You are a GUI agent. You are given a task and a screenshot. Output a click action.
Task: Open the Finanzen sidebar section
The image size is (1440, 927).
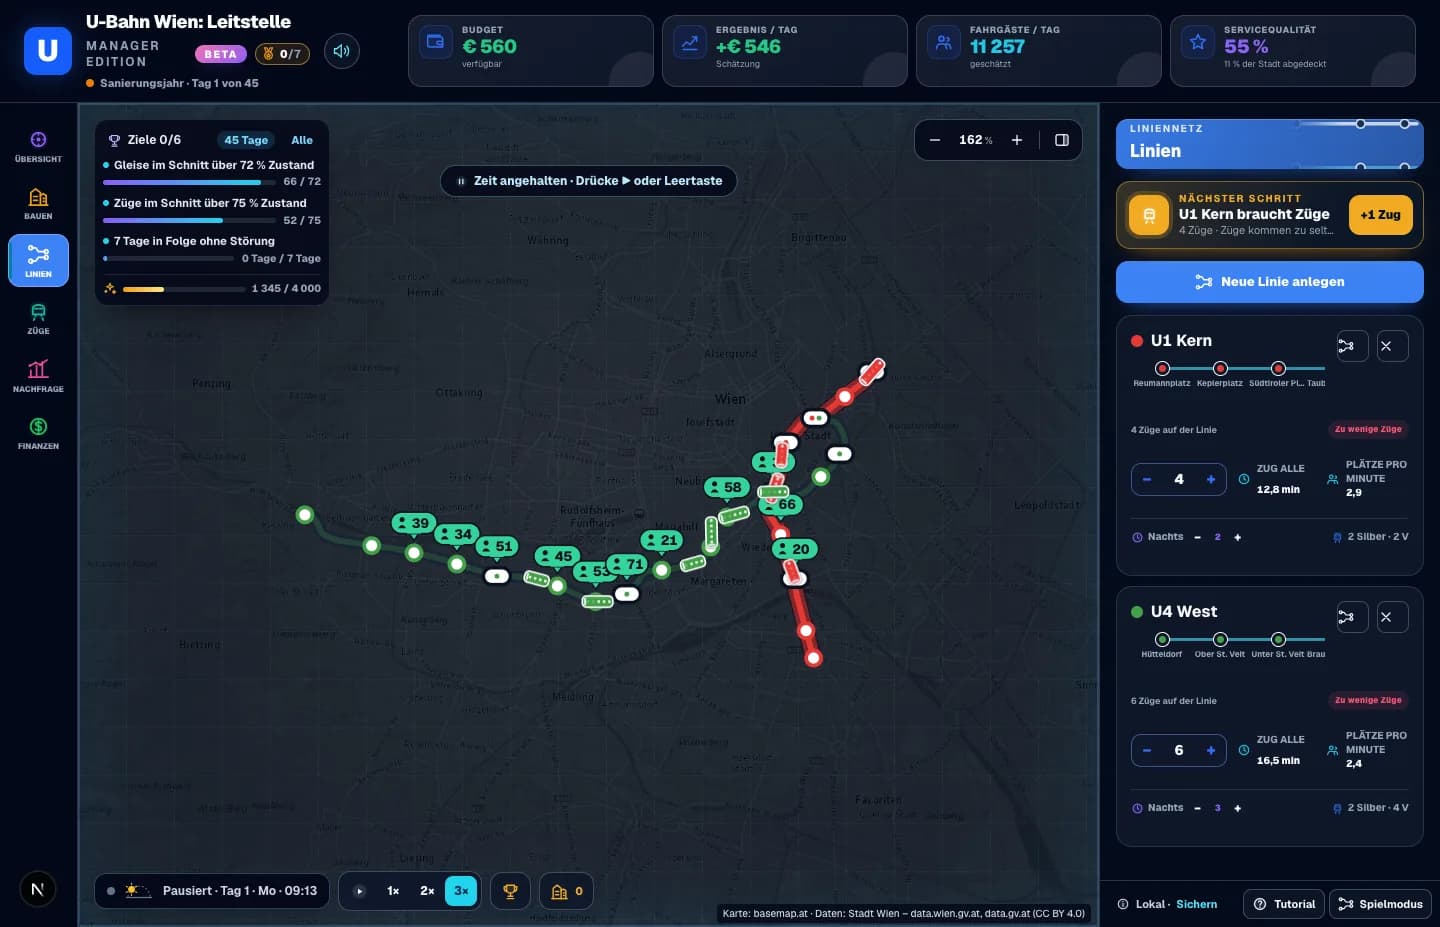pyautogui.click(x=38, y=433)
